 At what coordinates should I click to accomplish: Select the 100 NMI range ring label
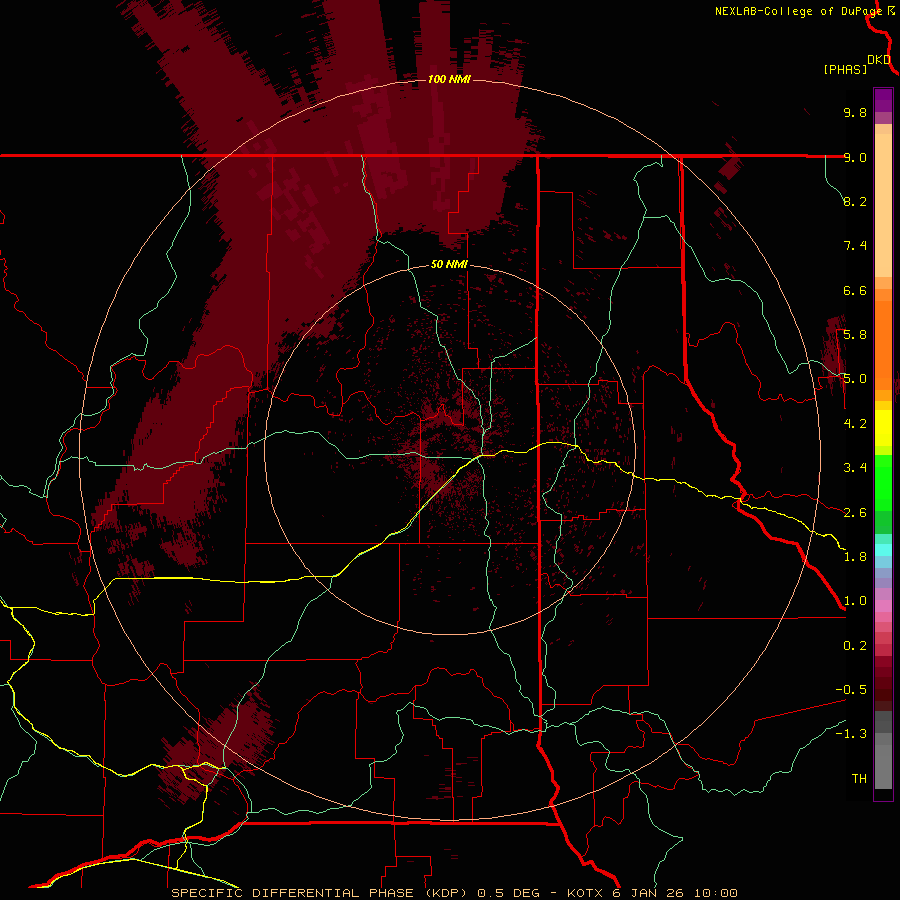click(449, 79)
